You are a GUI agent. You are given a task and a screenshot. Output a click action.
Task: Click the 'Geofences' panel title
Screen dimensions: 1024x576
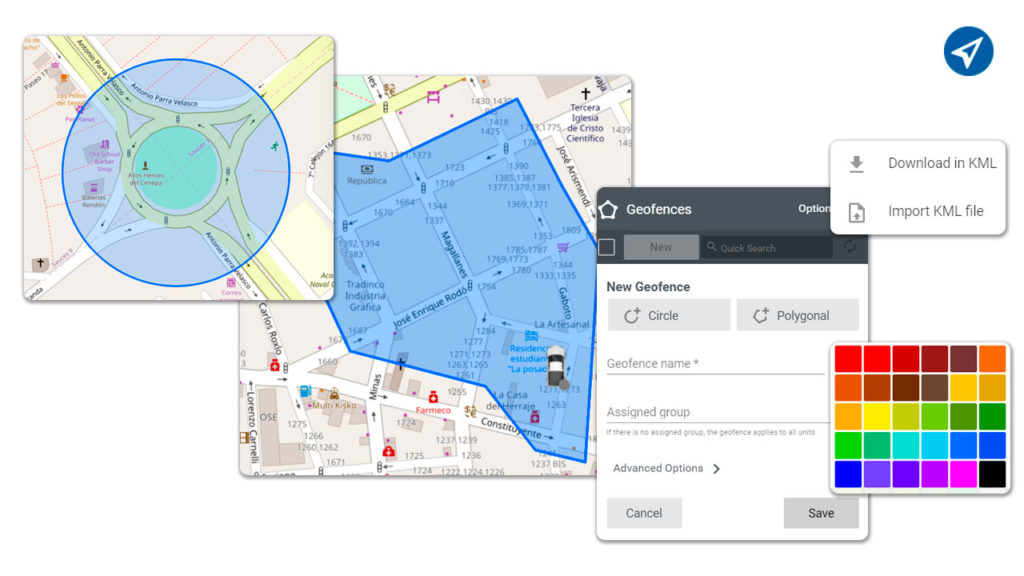[658, 210]
